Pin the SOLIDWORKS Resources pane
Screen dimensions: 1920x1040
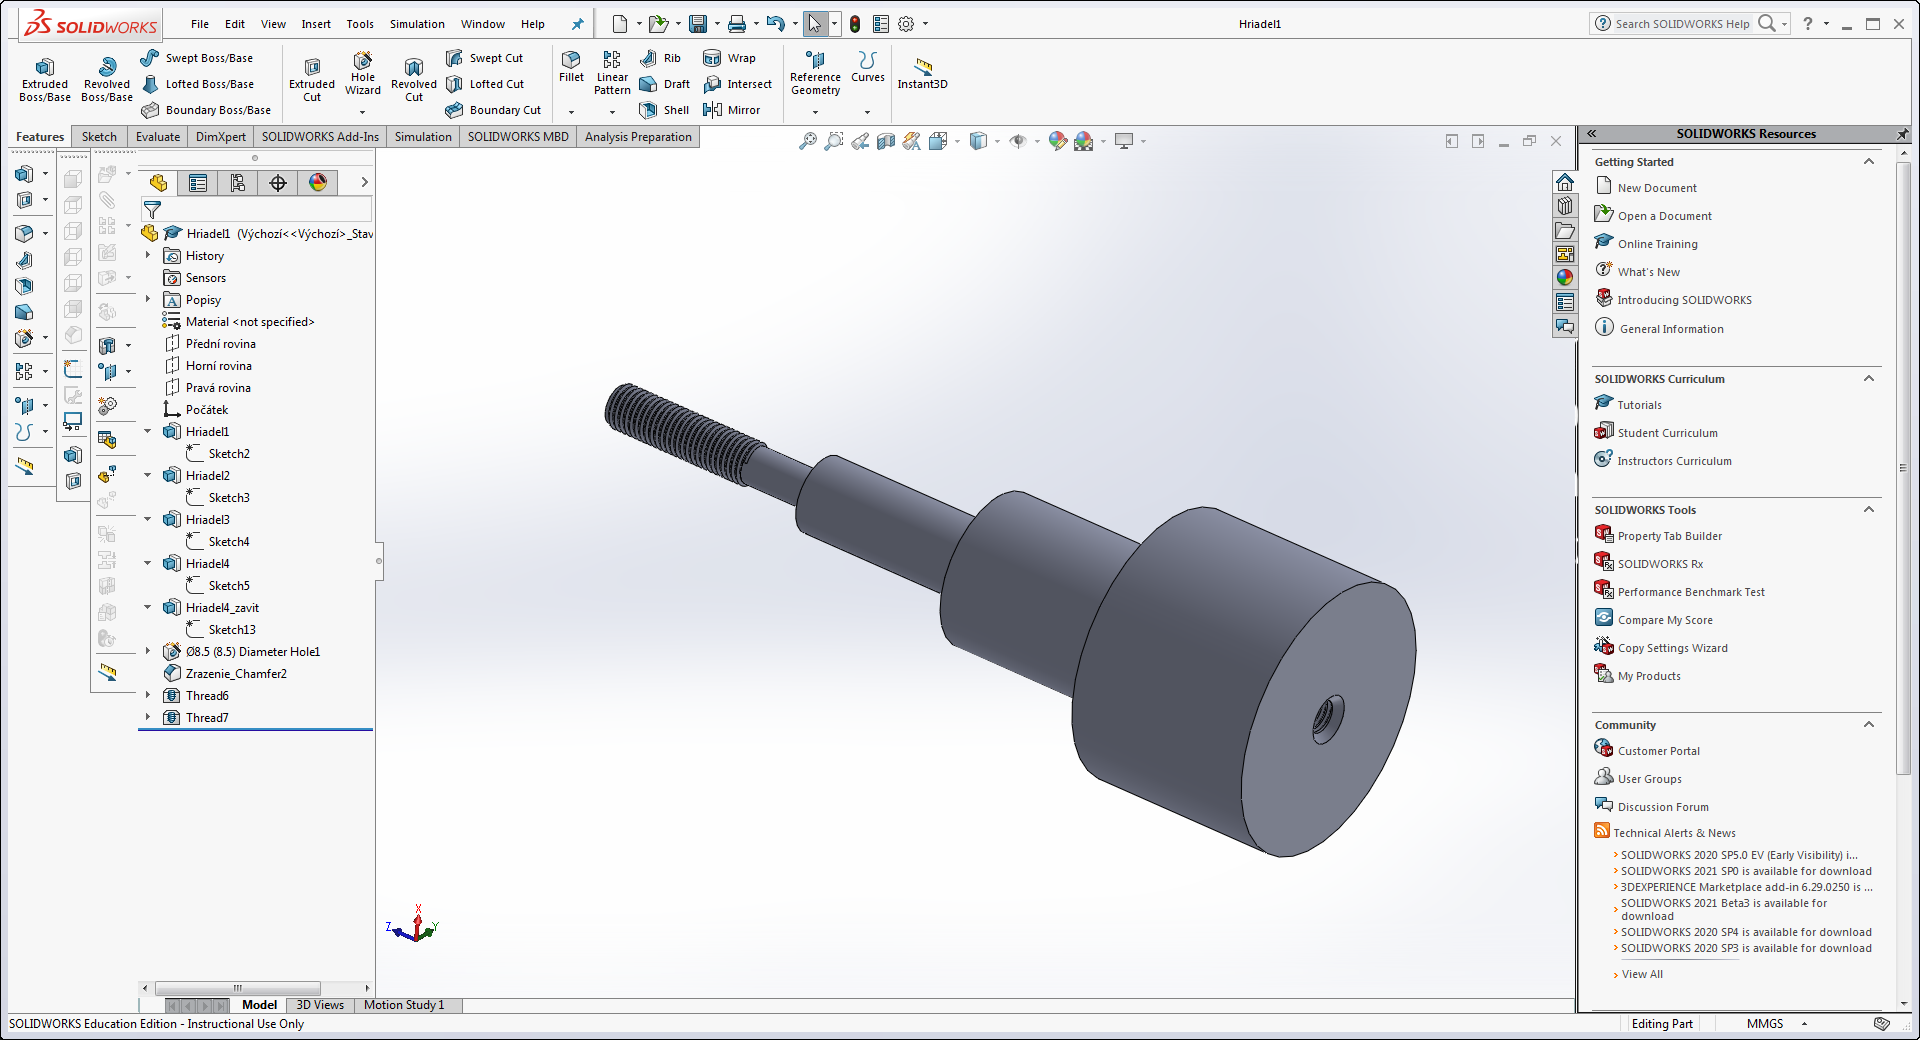1902,134
